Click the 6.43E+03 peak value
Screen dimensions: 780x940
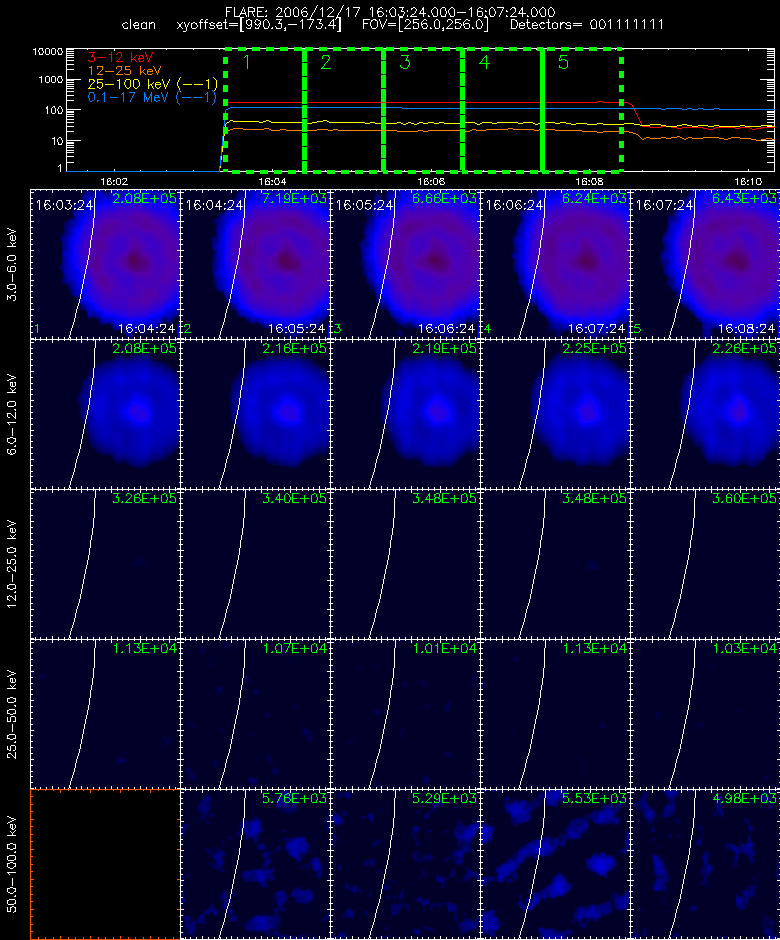(x=744, y=198)
